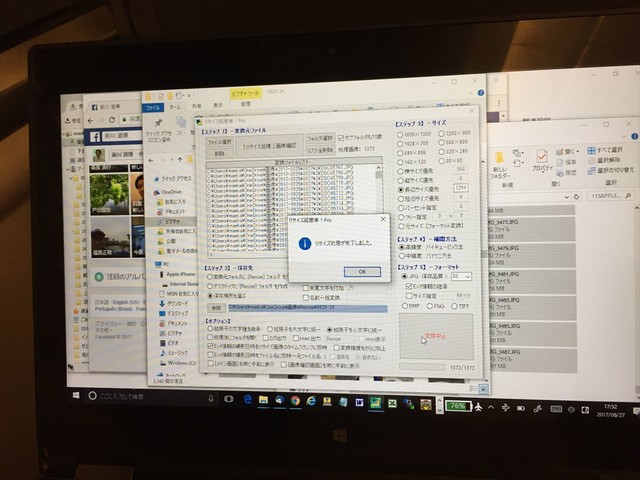Click the 削除 button under ファイル選択
This screenshot has width=640, height=480.
220,153
